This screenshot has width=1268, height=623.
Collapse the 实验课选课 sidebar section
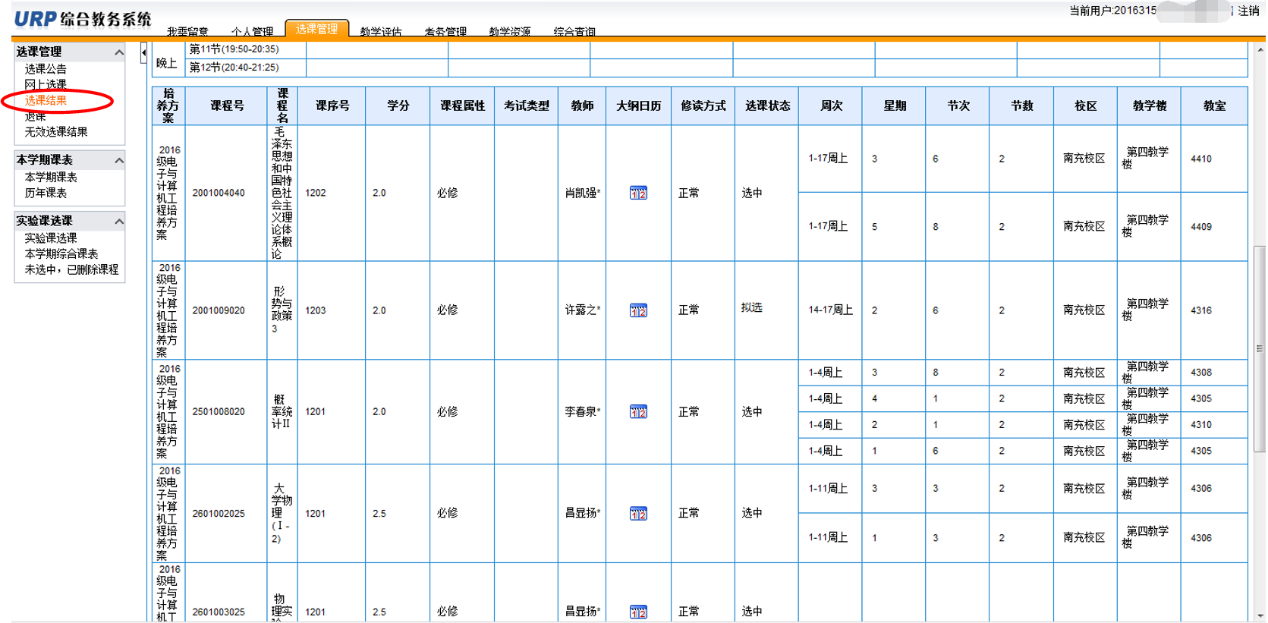click(119, 221)
